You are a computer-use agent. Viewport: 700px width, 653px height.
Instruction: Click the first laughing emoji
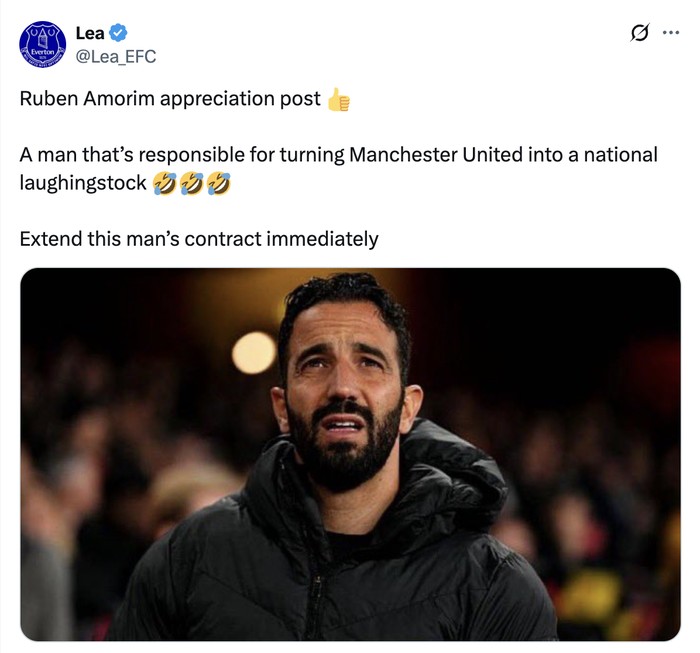pyautogui.click(x=164, y=184)
